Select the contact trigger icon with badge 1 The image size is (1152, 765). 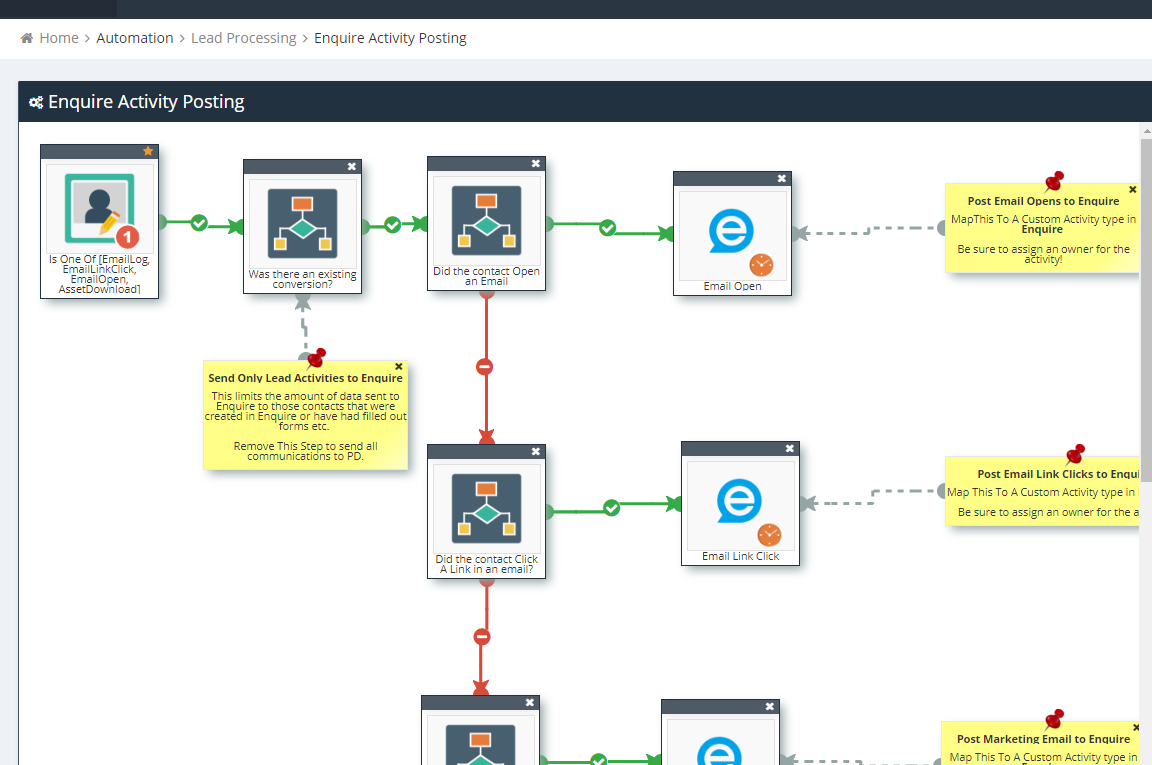tap(100, 209)
